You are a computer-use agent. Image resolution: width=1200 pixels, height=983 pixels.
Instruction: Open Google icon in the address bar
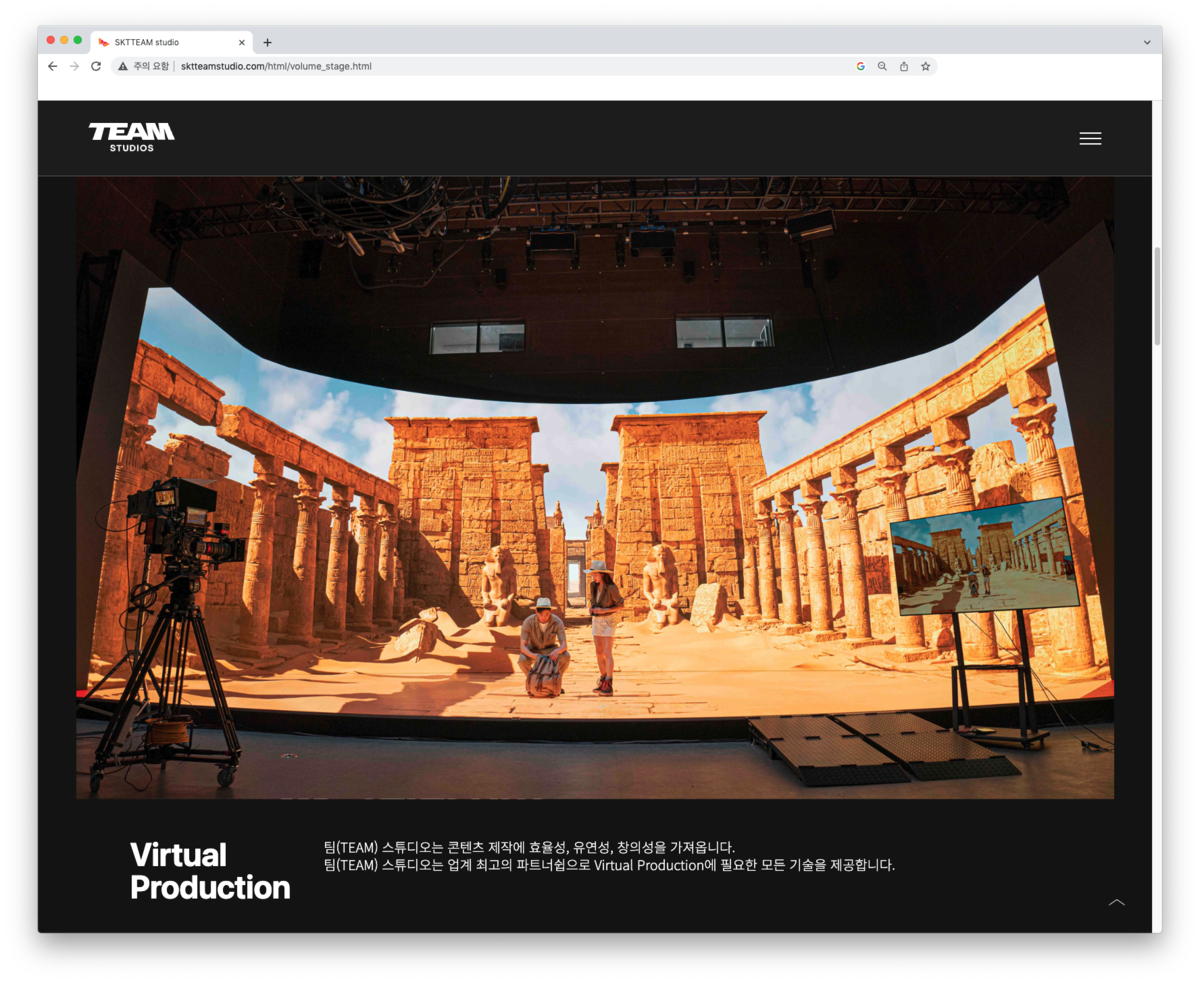coord(860,66)
